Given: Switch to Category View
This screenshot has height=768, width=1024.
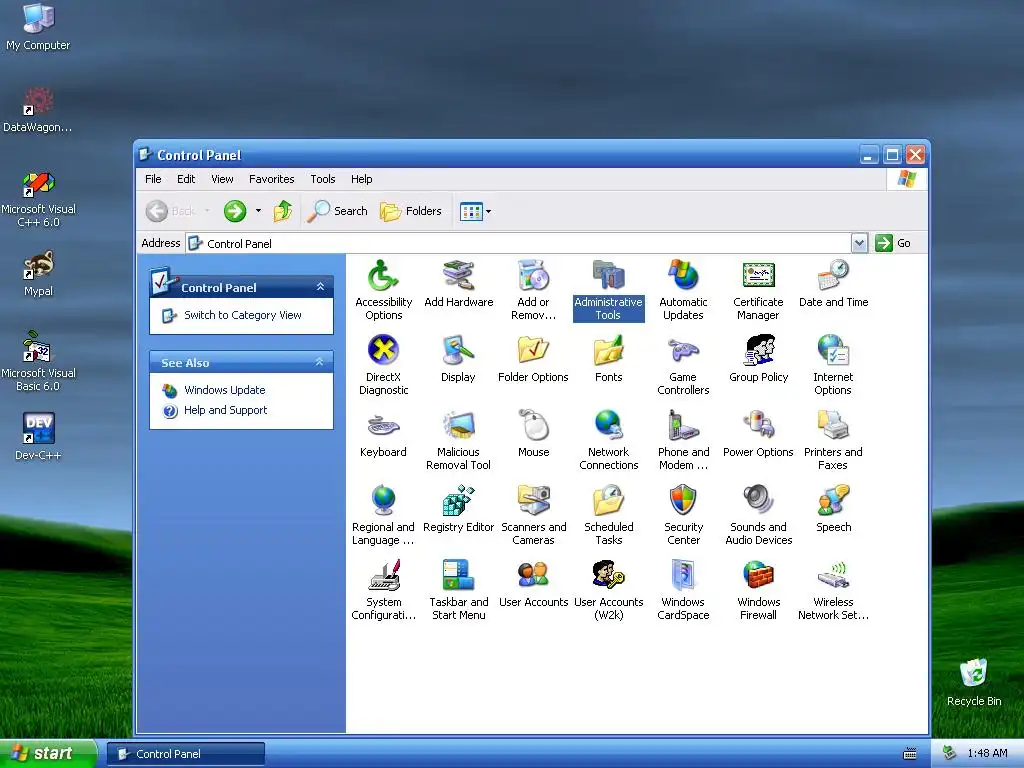Looking at the screenshot, I should 242,315.
